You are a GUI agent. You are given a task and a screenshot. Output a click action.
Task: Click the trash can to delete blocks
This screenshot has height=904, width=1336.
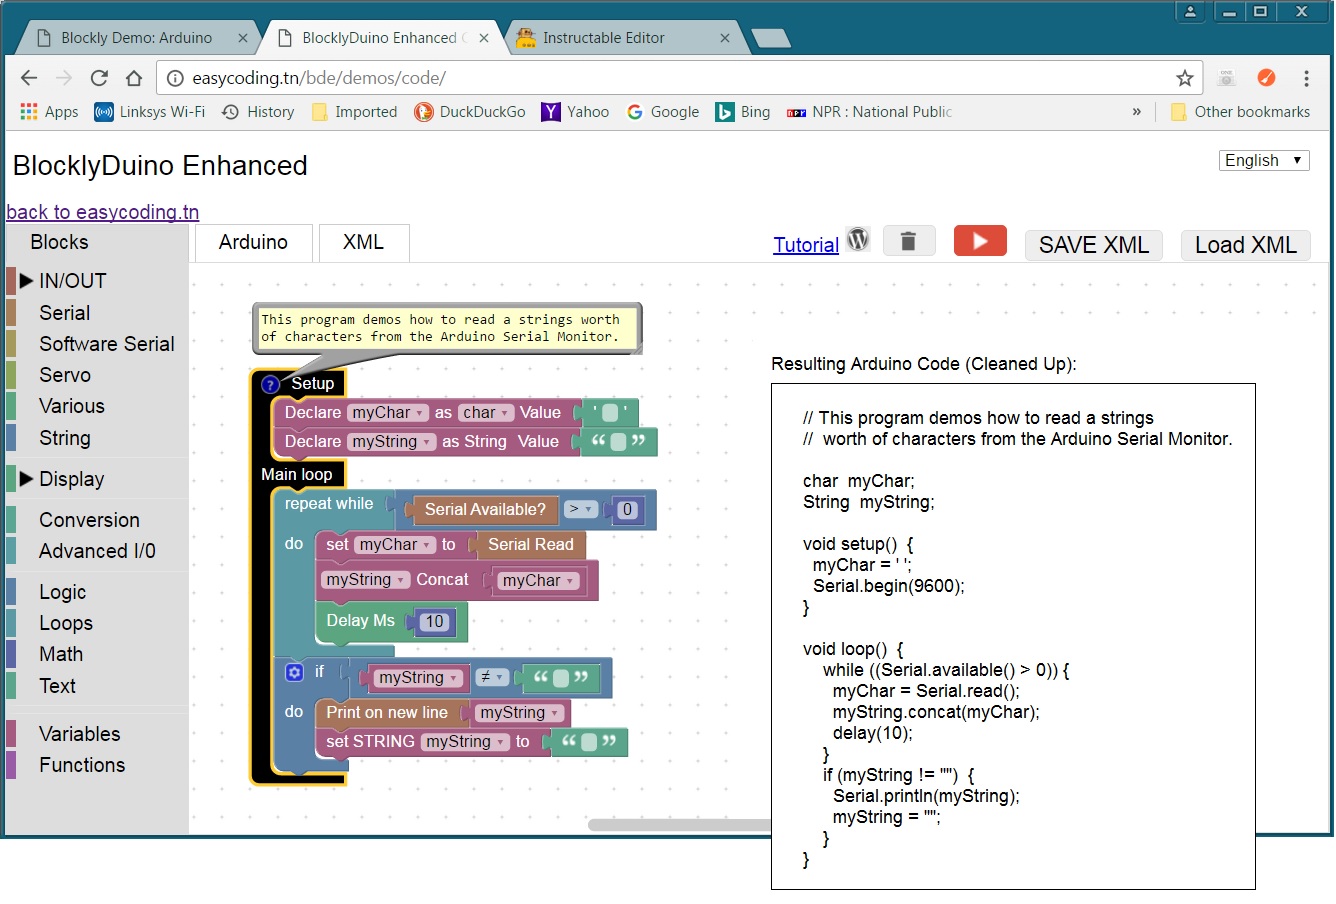click(x=908, y=240)
